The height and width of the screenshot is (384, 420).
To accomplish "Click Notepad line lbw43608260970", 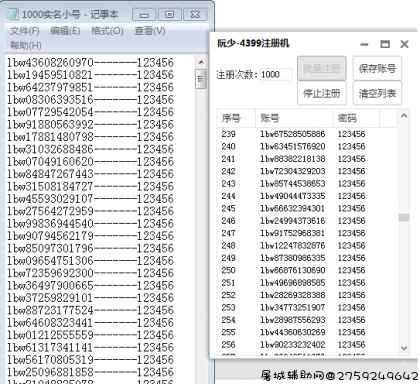I will (90, 62).
